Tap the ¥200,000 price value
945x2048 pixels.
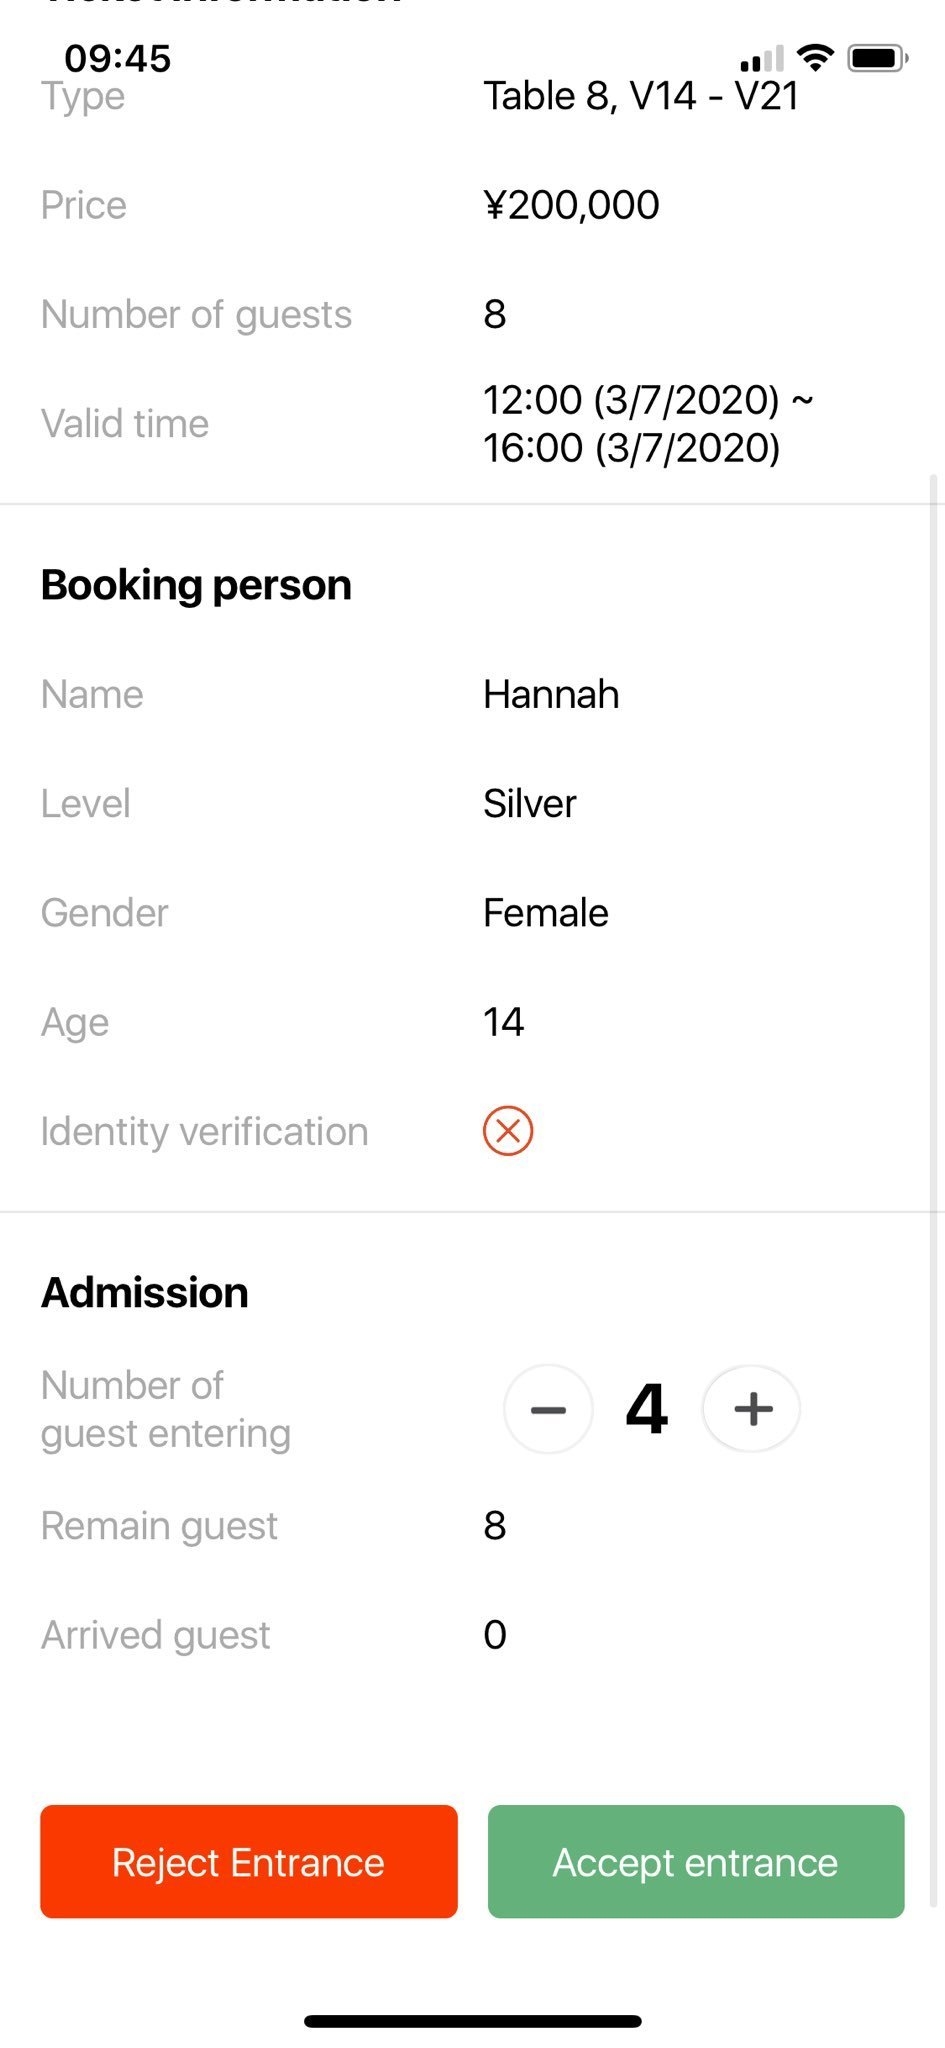[x=571, y=205]
